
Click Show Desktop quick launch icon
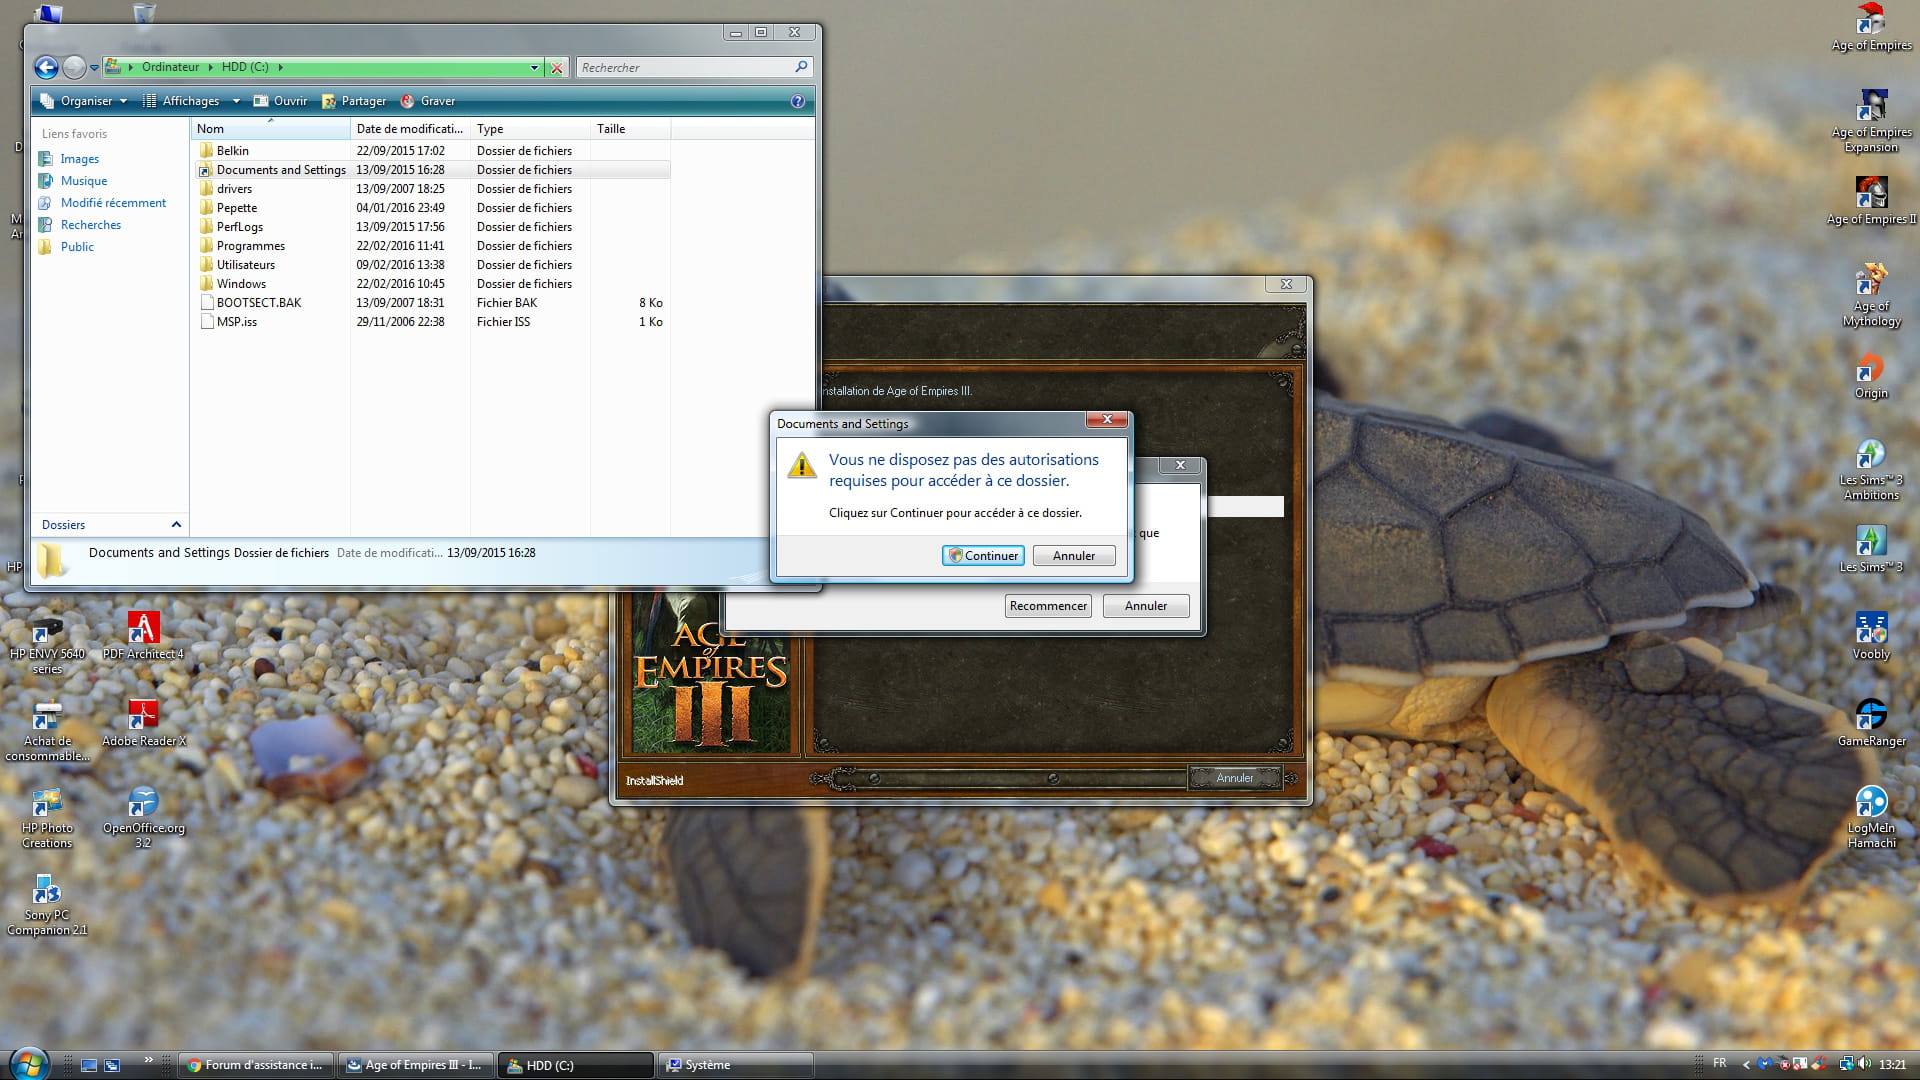pos(89,1065)
